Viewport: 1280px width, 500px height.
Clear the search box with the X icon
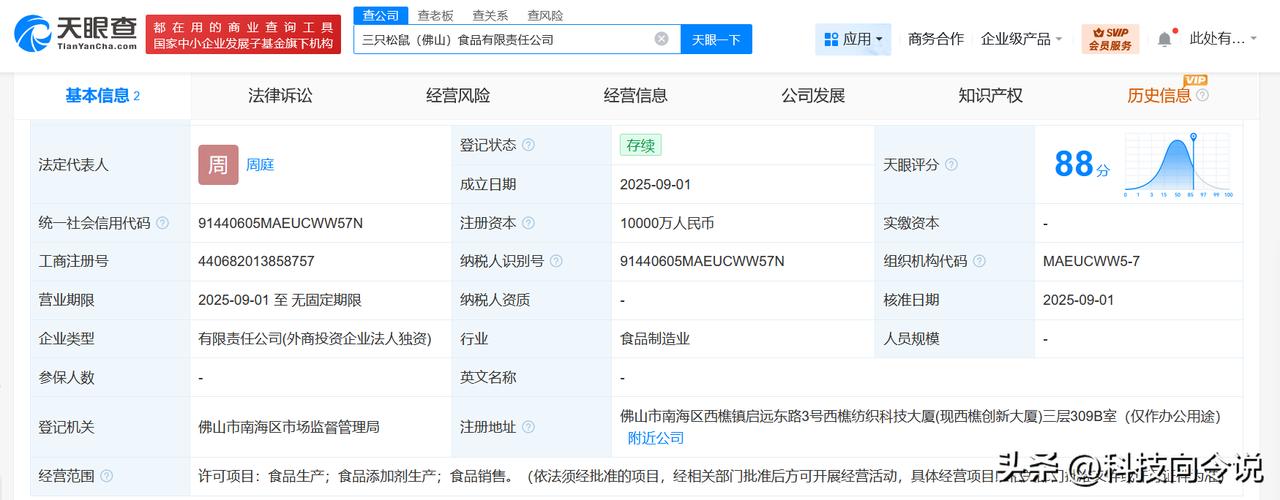click(662, 39)
